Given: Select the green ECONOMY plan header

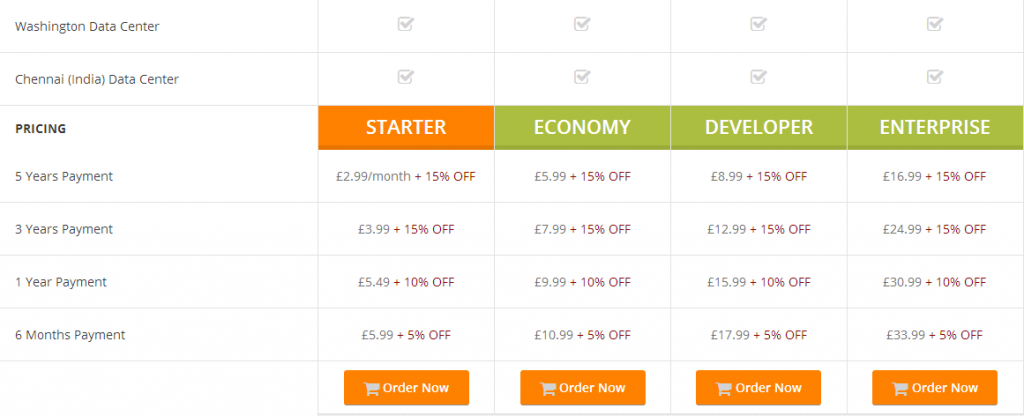Looking at the screenshot, I should [583, 127].
